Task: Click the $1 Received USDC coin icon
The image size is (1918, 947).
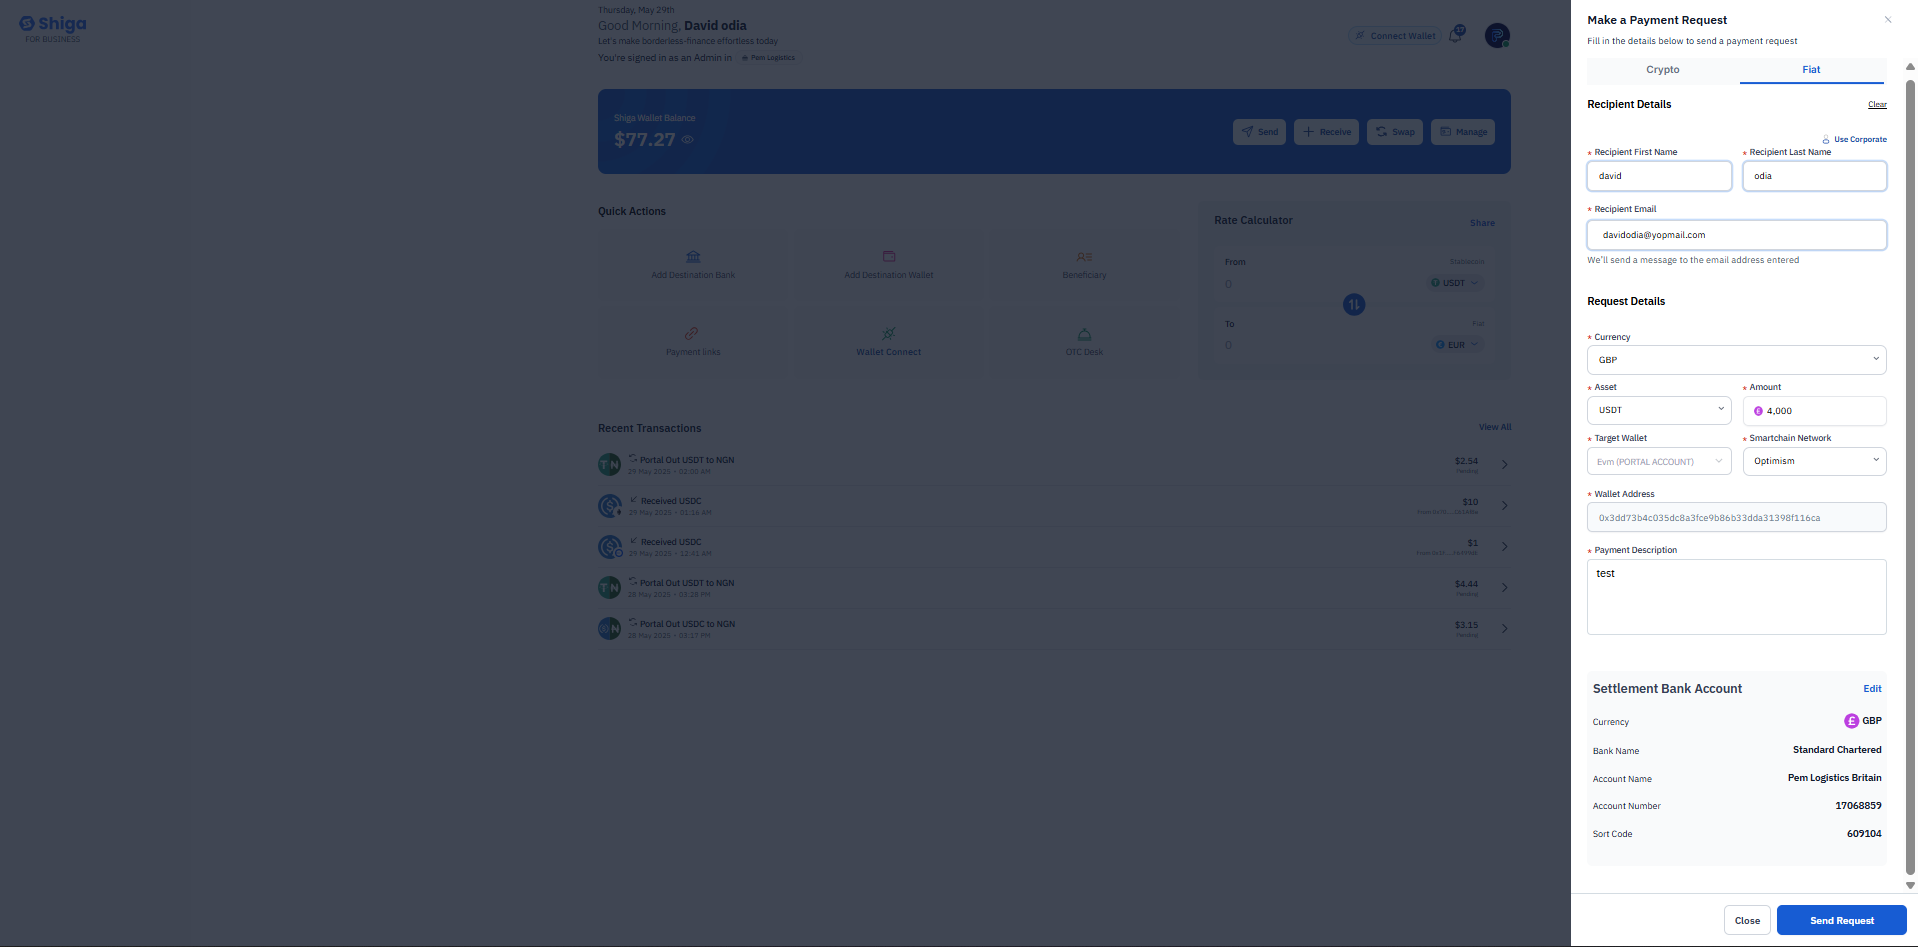Action: coord(610,547)
